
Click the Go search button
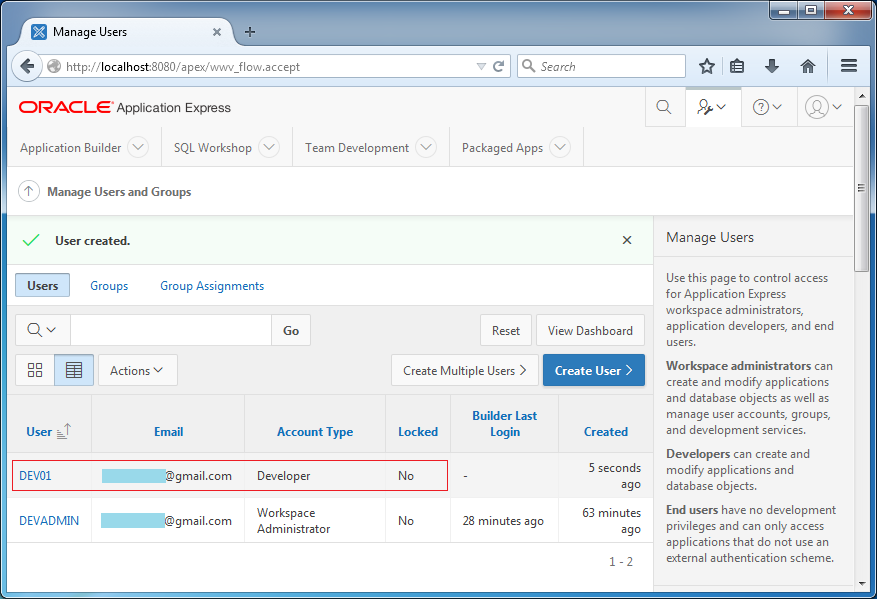(291, 331)
